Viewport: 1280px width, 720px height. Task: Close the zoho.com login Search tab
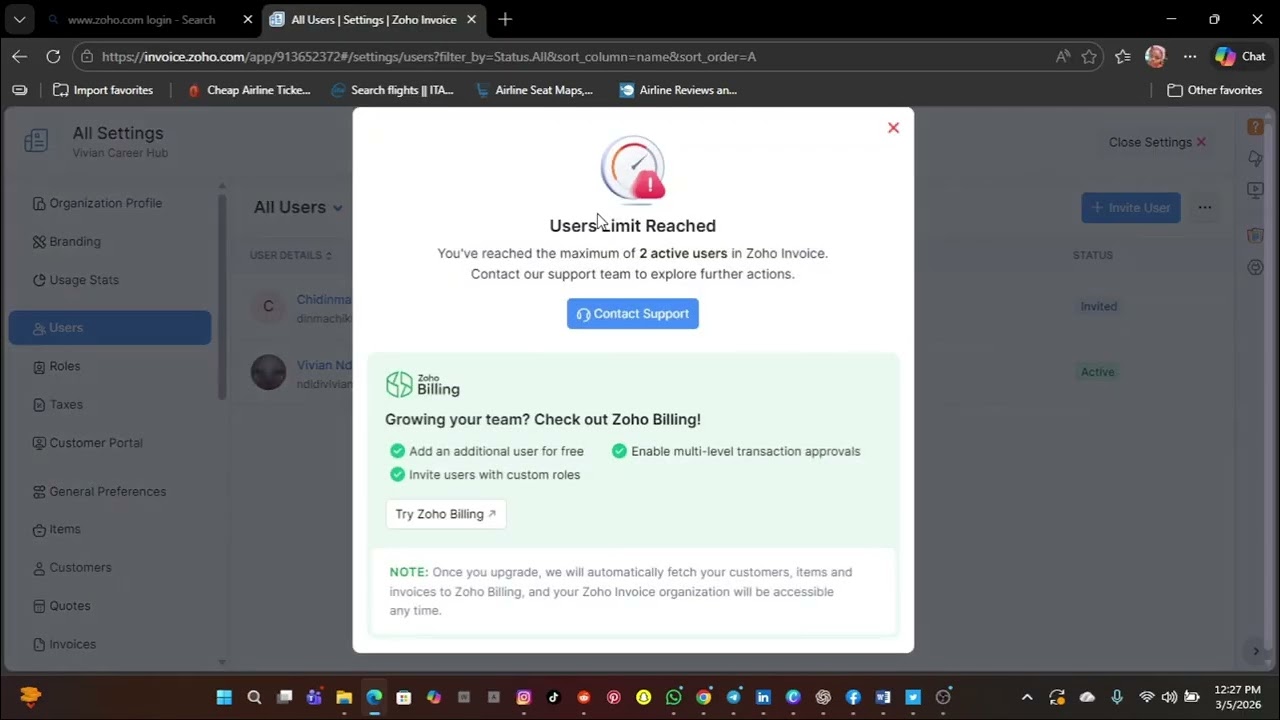pos(248,19)
